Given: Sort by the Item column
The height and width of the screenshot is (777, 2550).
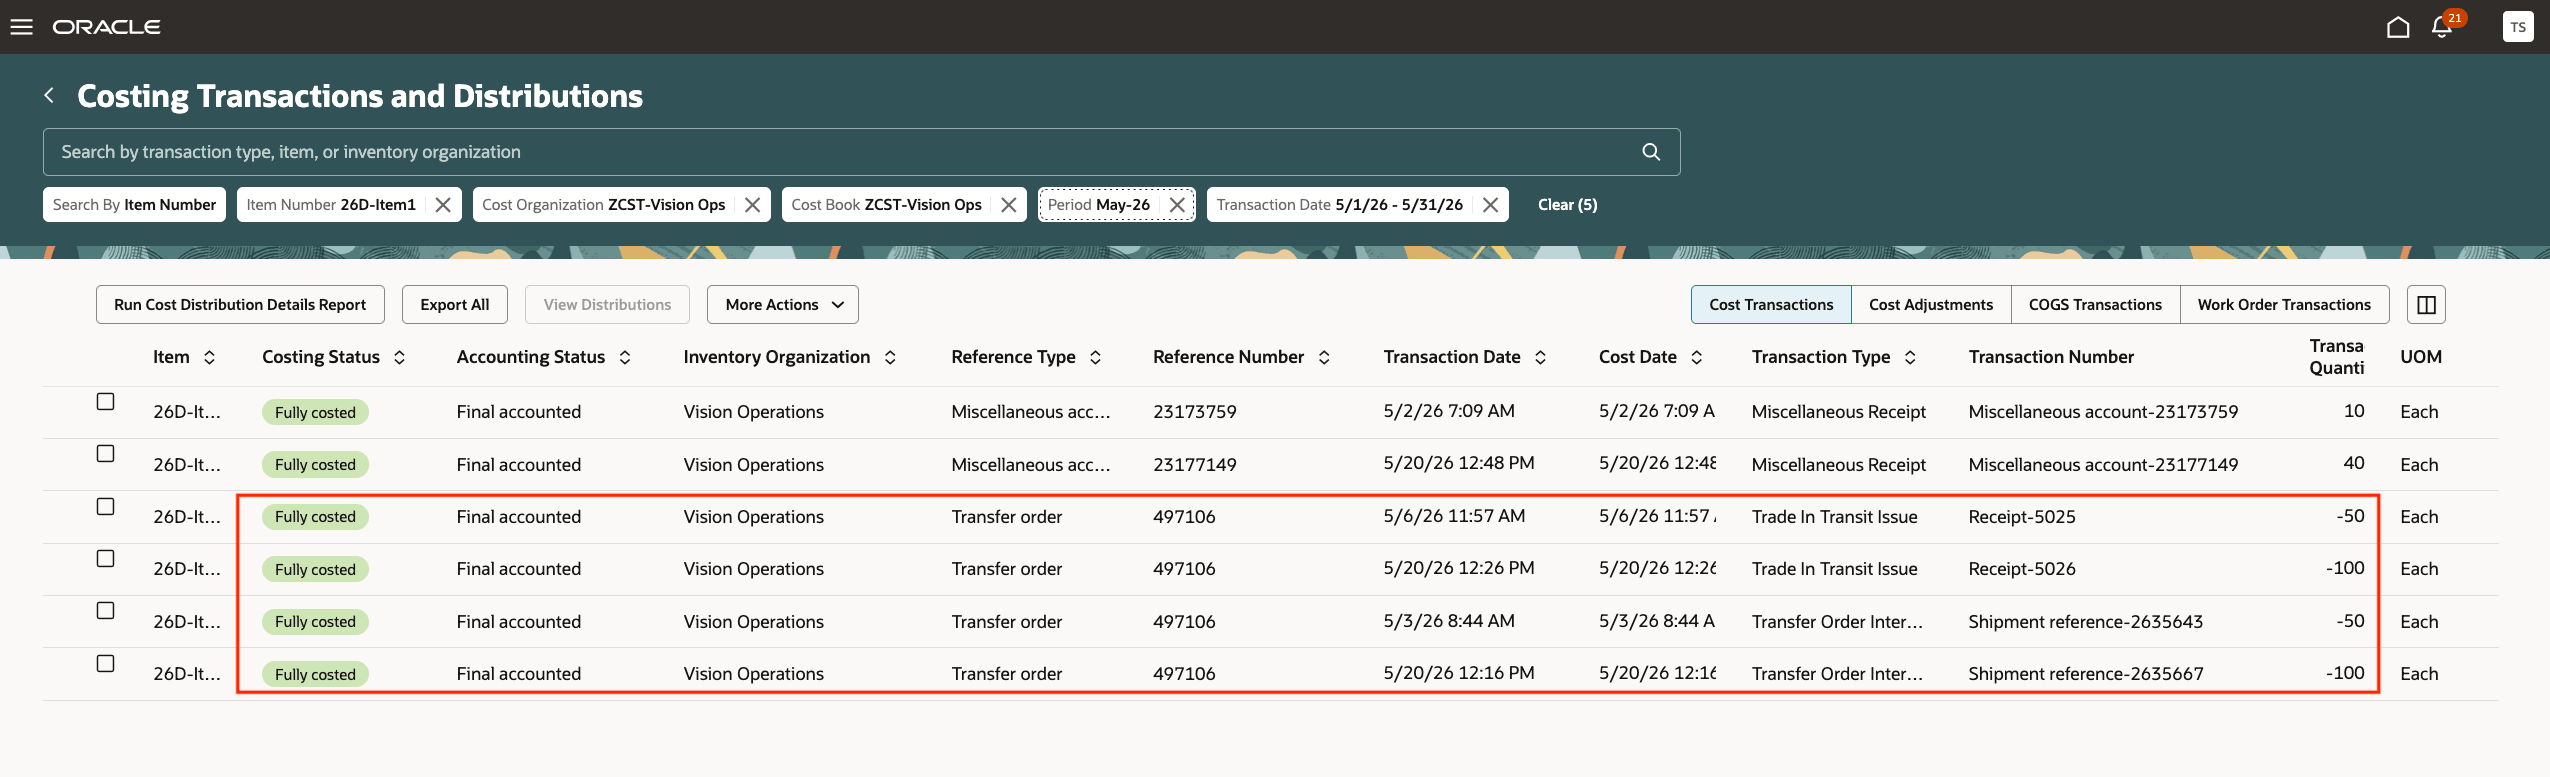Looking at the screenshot, I should pyautogui.click(x=209, y=357).
